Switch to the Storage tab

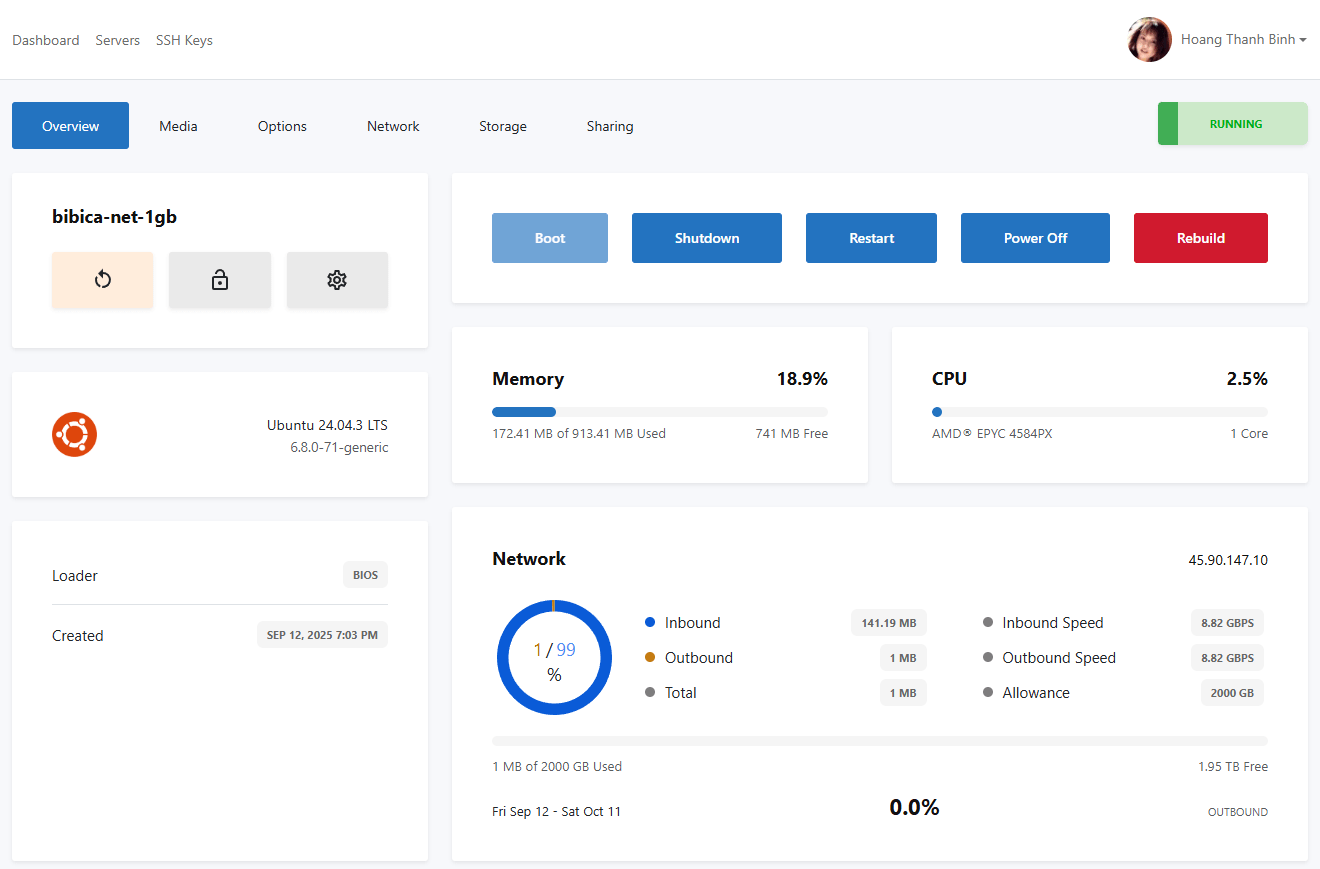[502, 126]
